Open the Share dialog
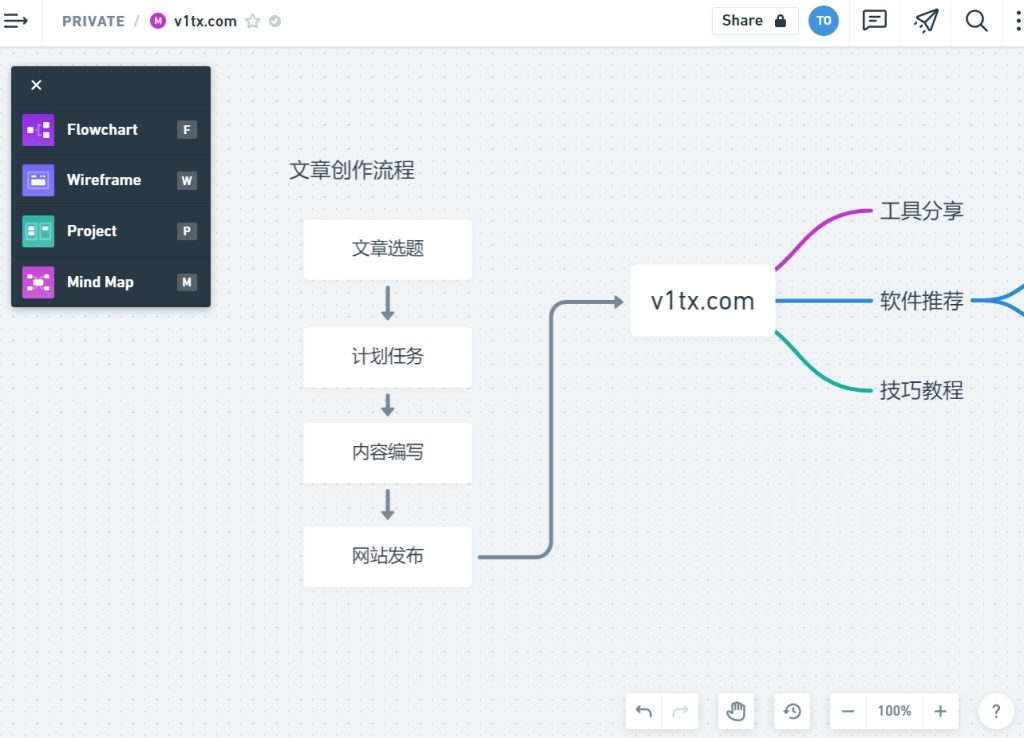Image resolution: width=1024 pixels, height=738 pixels. pyautogui.click(x=754, y=21)
